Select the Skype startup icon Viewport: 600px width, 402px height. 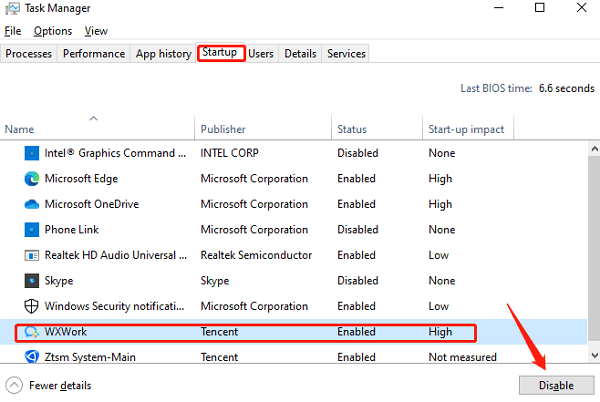pos(30,281)
